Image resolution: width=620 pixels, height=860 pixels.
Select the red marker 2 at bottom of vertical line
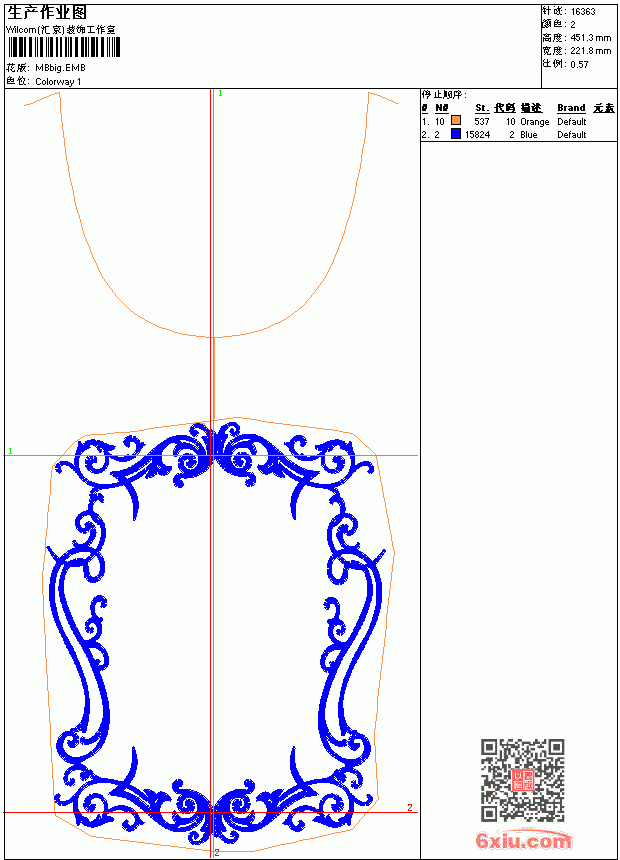217,852
